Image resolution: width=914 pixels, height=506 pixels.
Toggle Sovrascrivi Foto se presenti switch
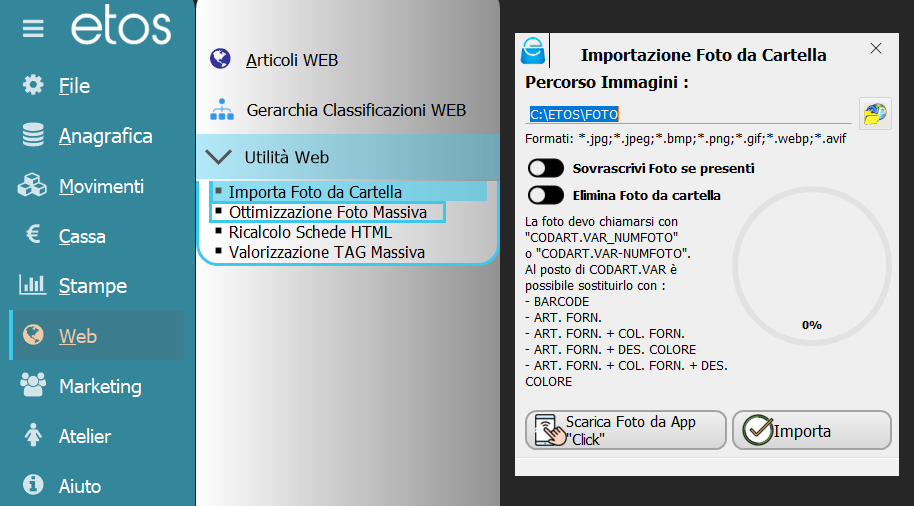(x=546, y=168)
